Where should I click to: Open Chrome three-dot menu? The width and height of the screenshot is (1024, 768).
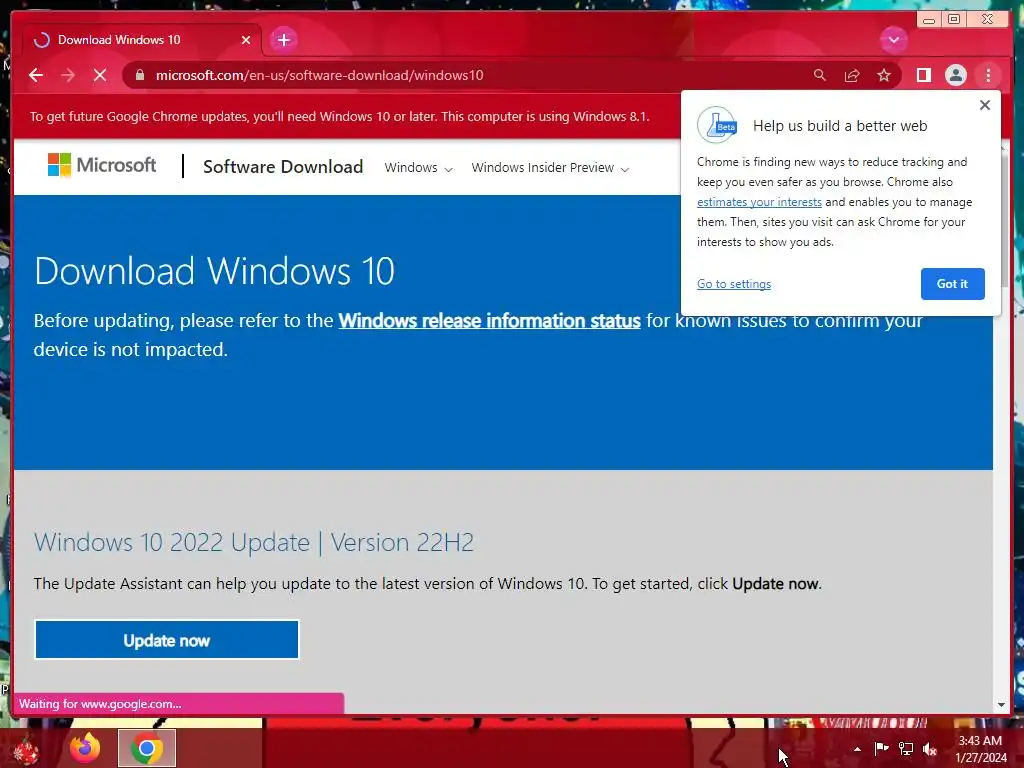click(988, 75)
